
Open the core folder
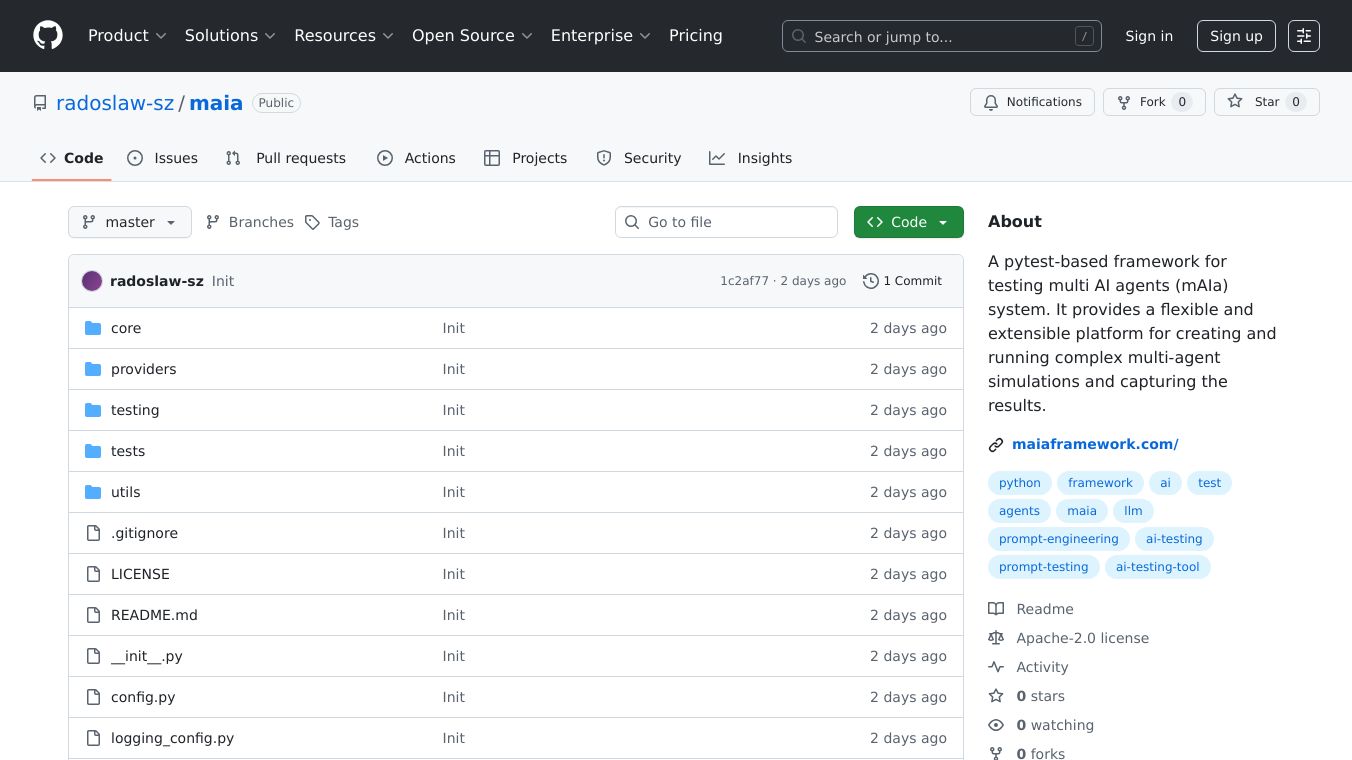(126, 328)
